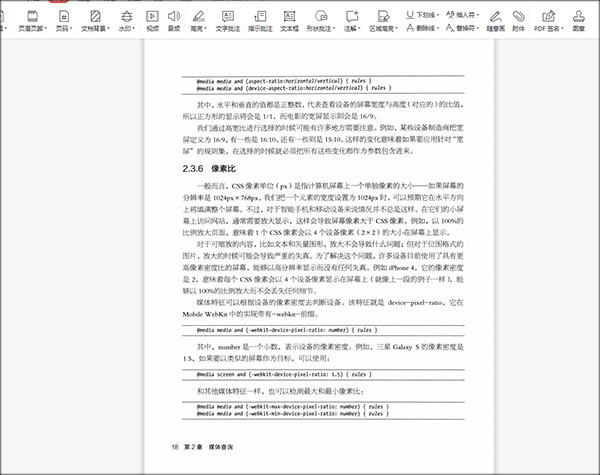Click the 区域高亮 area highlight icon

pos(383,16)
